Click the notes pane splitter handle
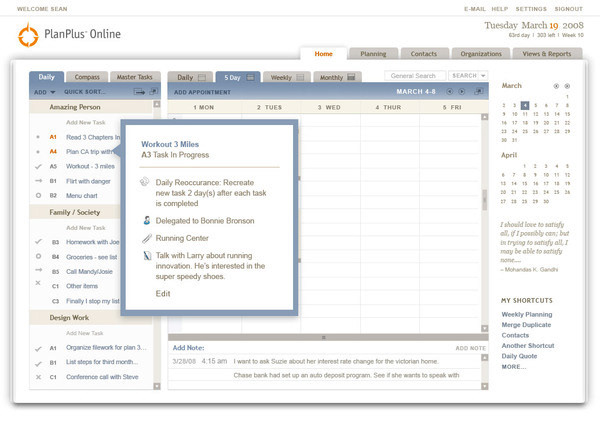The height and width of the screenshot is (422, 600). [x=324, y=337]
